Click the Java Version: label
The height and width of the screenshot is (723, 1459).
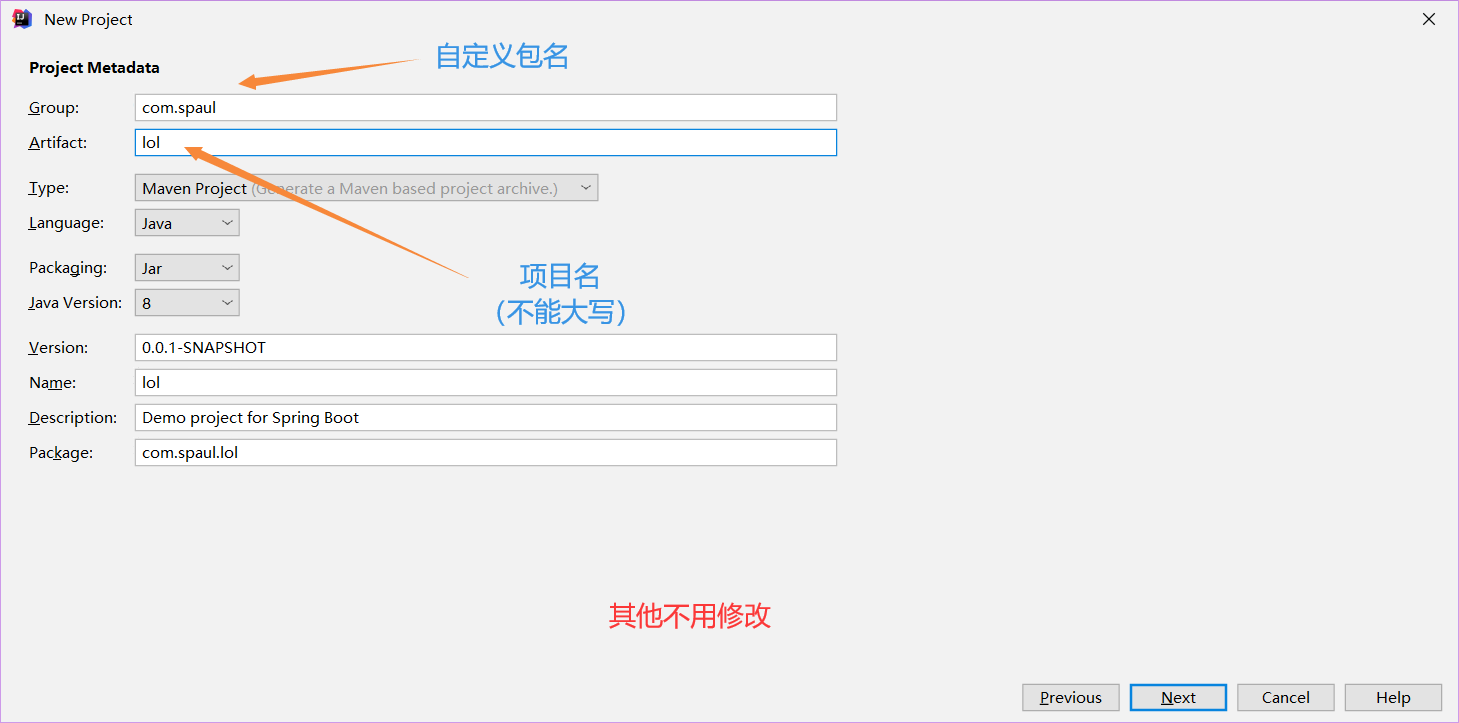(75, 303)
